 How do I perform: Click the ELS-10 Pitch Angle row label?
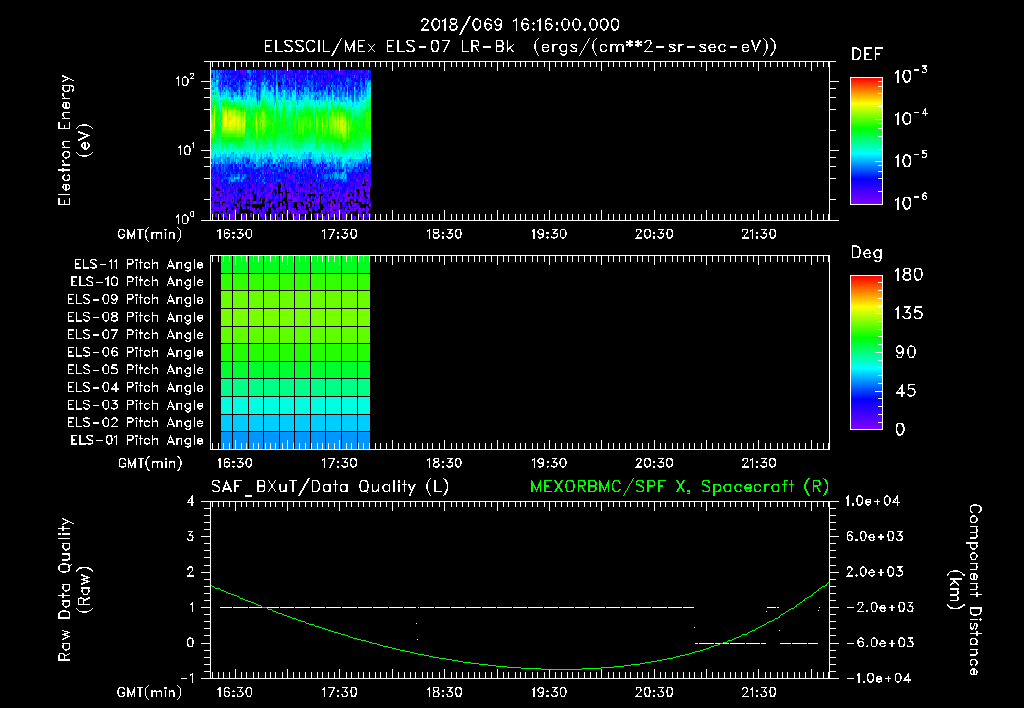(x=136, y=282)
